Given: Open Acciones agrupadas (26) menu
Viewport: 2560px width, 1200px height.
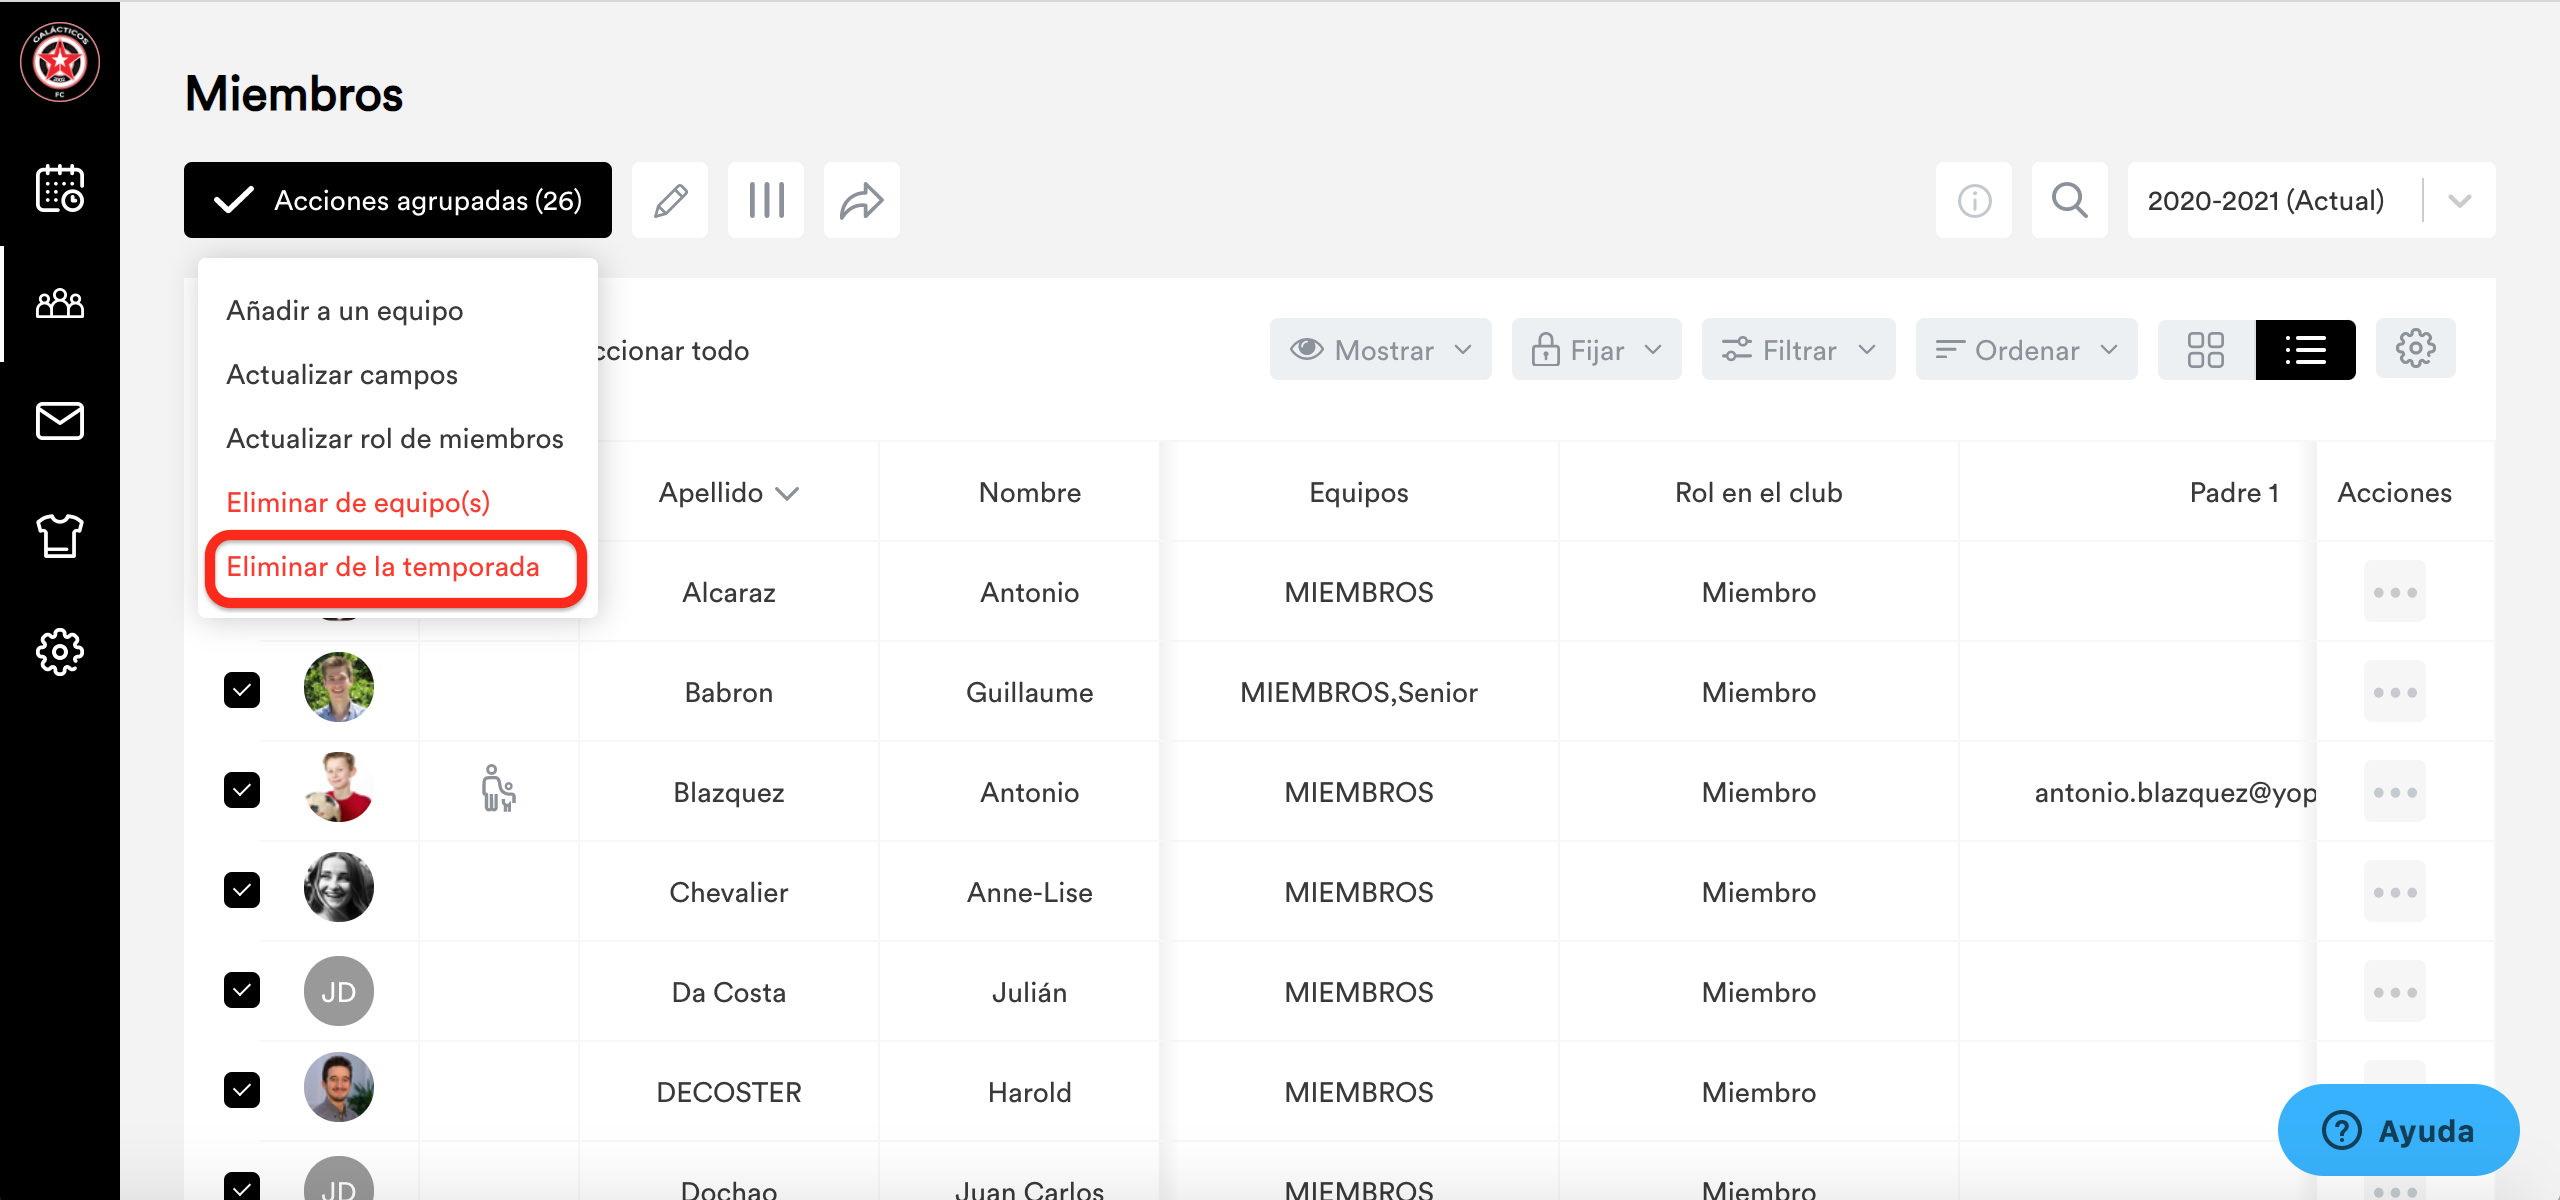Looking at the screenshot, I should (x=398, y=200).
